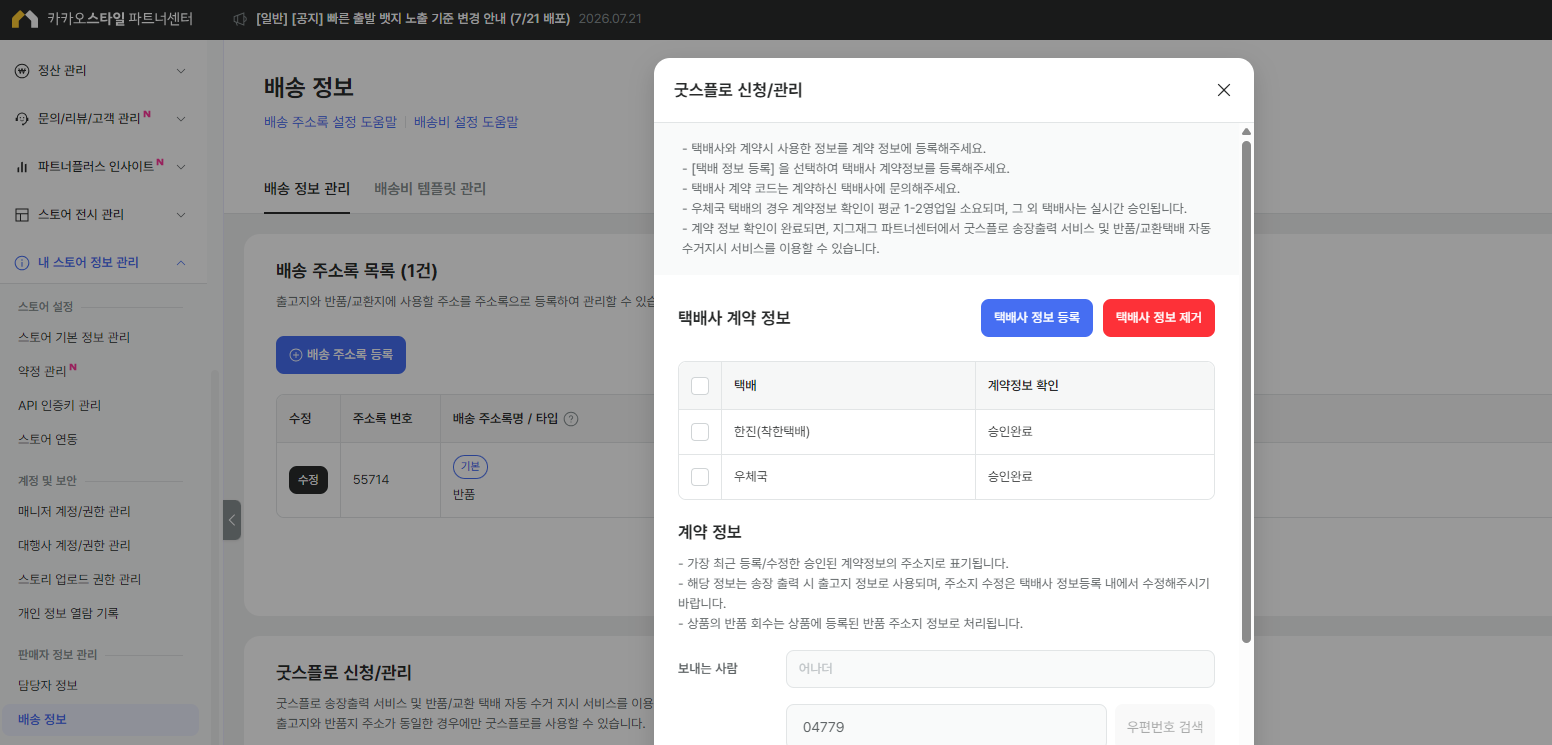1552x745 pixels.
Task: Click the Kakao Style house logo icon
Action: click(x=25, y=19)
